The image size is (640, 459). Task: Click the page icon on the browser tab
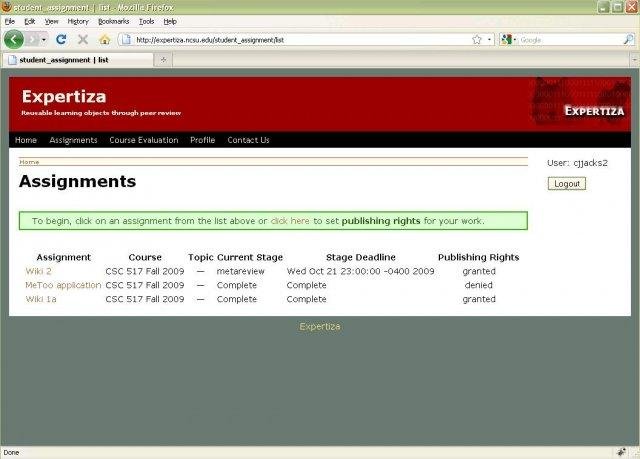click(x=12, y=60)
